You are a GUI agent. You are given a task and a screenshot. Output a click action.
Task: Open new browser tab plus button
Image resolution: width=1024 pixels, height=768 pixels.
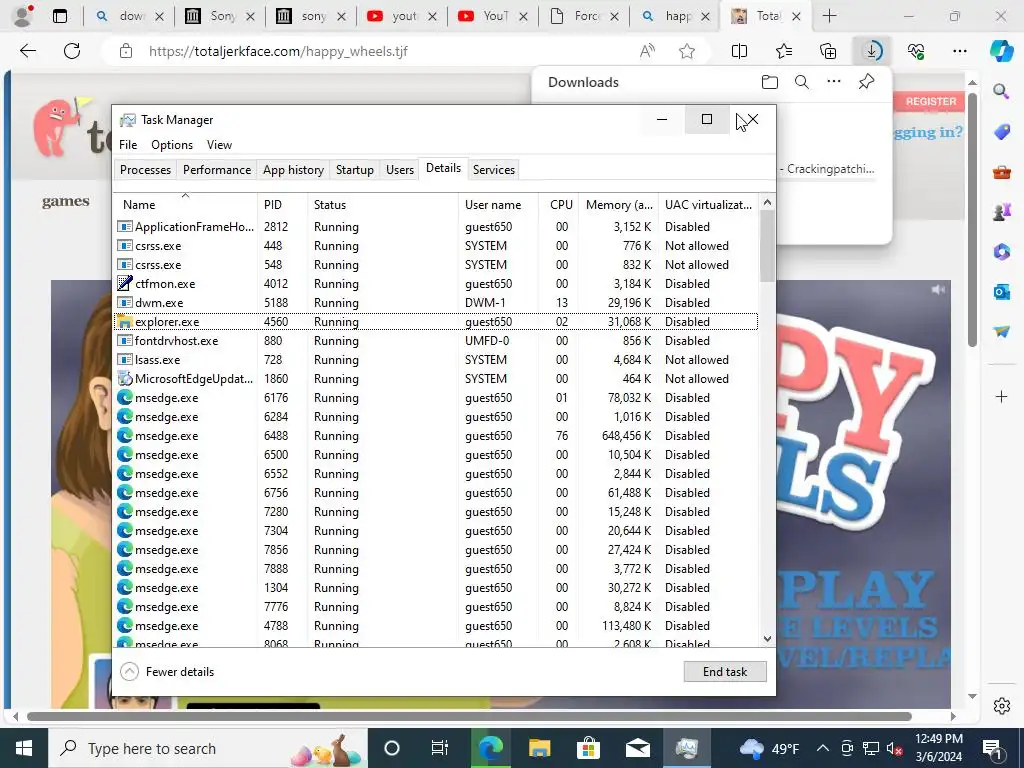[x=829, y=16]
